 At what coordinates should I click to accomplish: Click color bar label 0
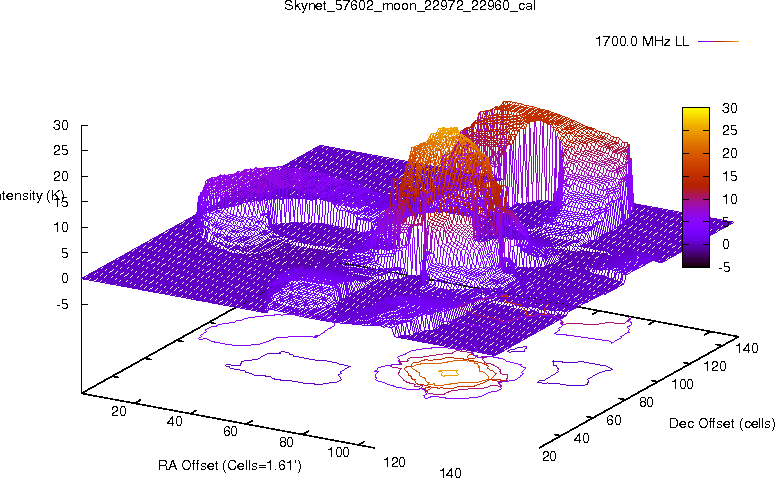(x=726, y=244)
